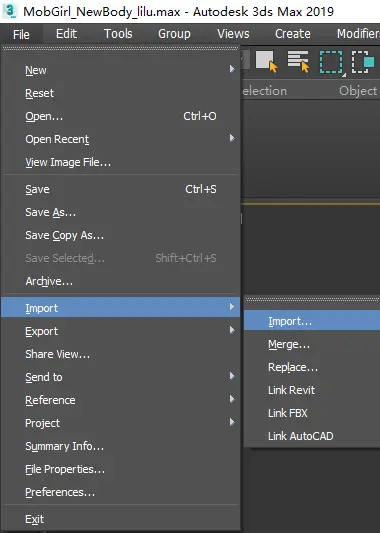Choose Rectangular Selection Region tool
This screenshot has height=533, width=380.
pos(331,62)
